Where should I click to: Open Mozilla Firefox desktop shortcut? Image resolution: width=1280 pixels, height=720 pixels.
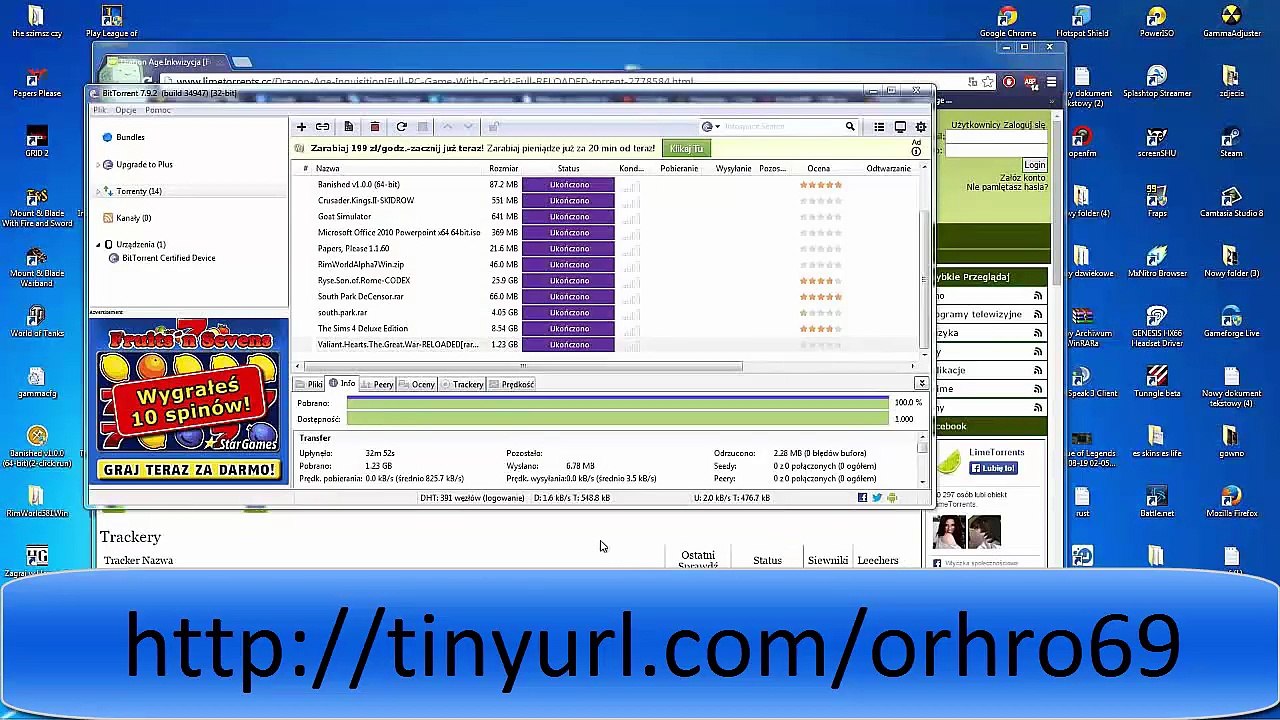coord(1231,500)
